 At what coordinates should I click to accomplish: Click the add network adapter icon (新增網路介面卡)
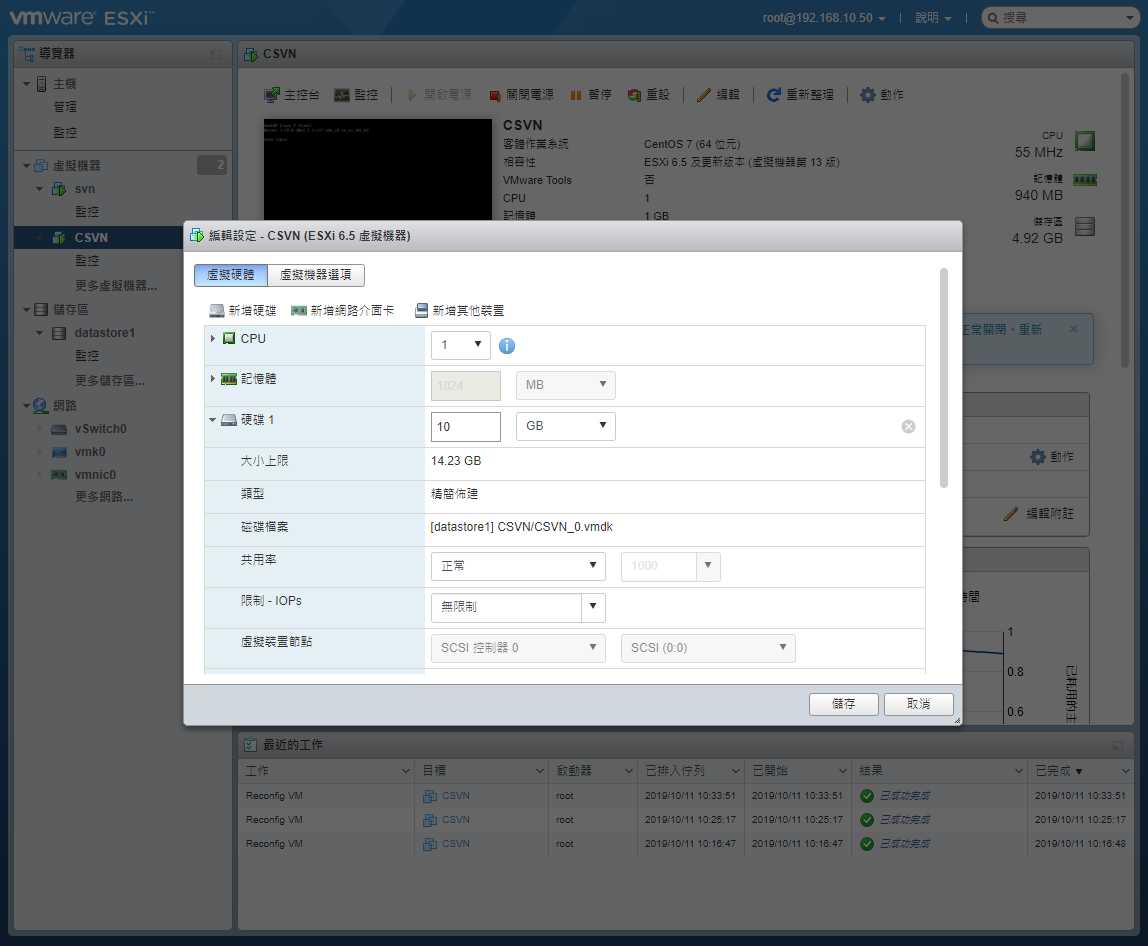(298, 310)
